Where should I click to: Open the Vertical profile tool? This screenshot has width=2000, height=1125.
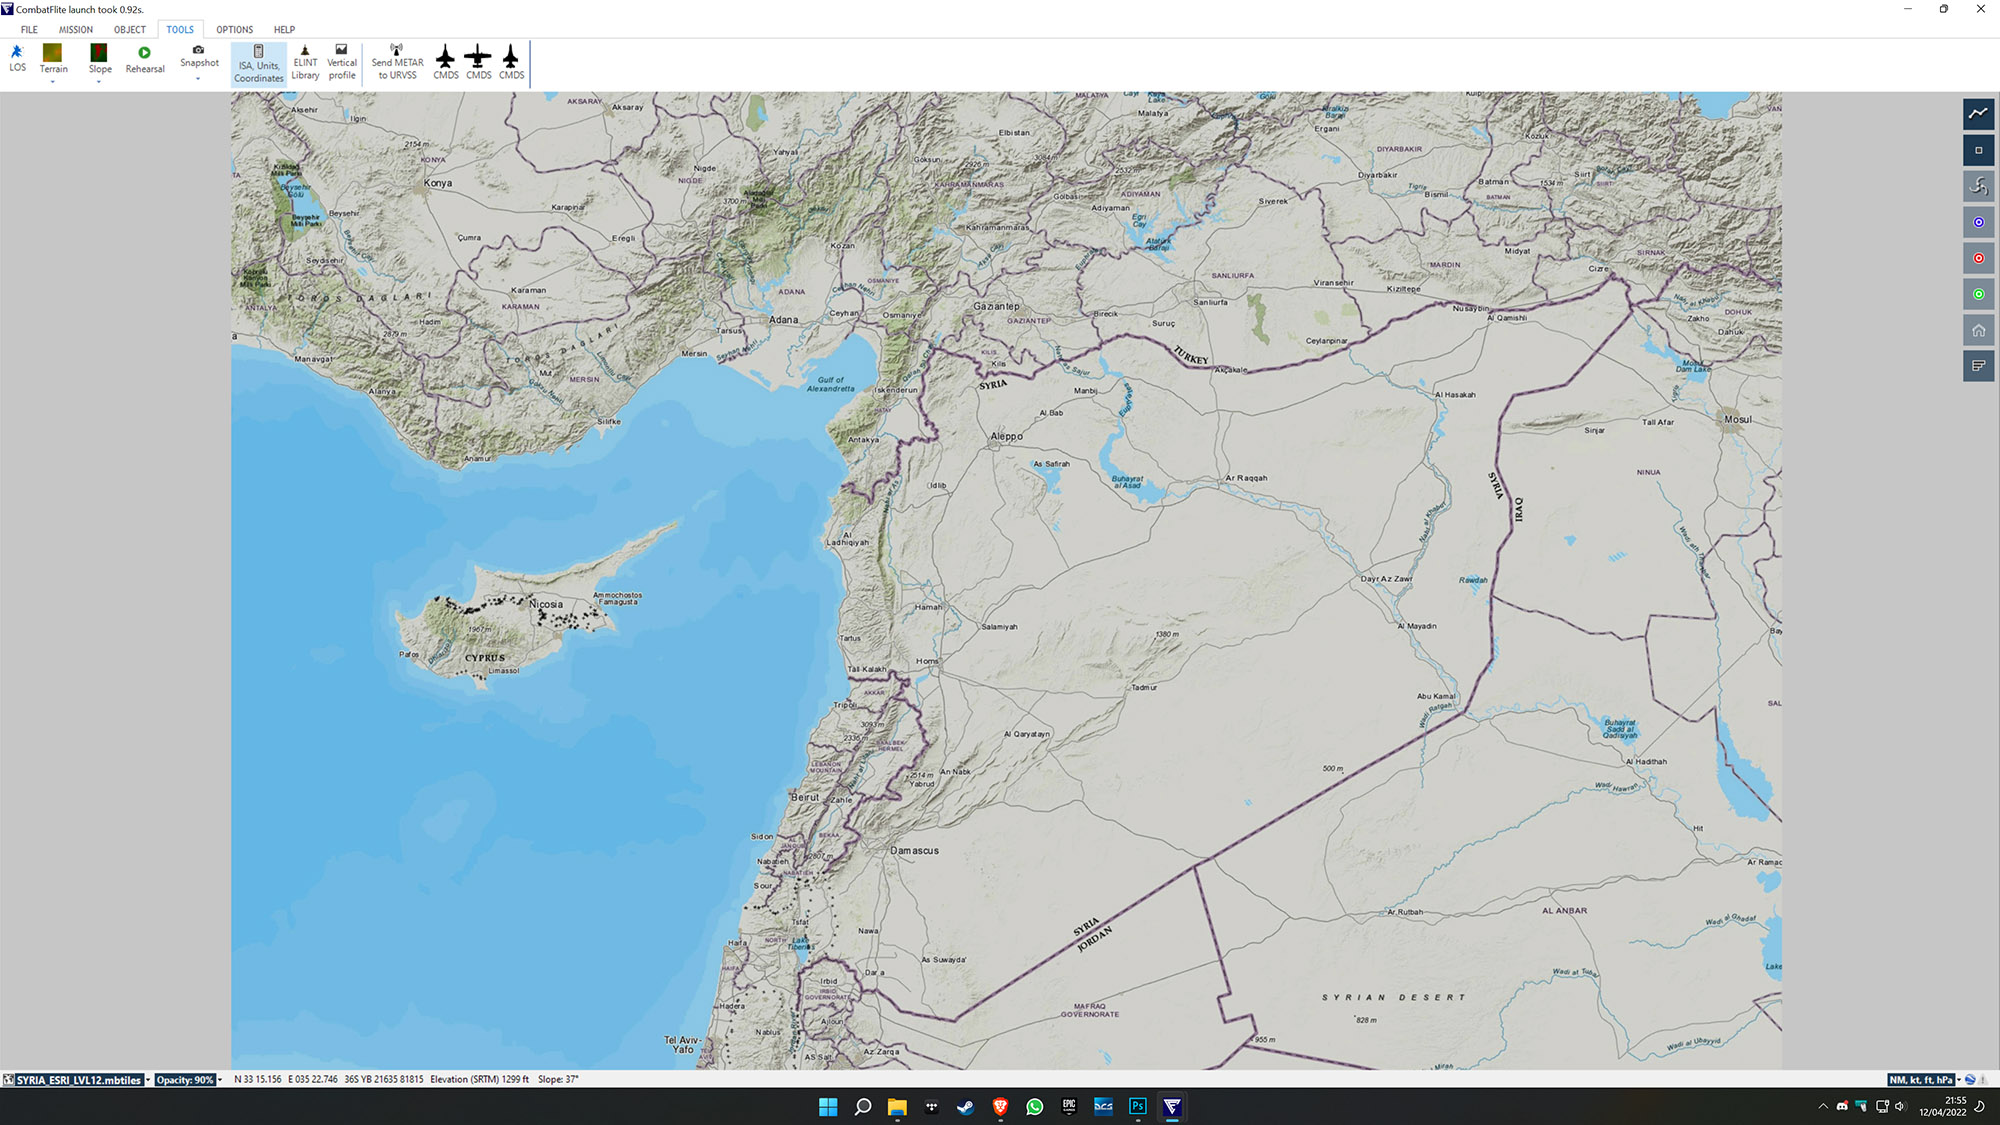(x=342, y=62)
